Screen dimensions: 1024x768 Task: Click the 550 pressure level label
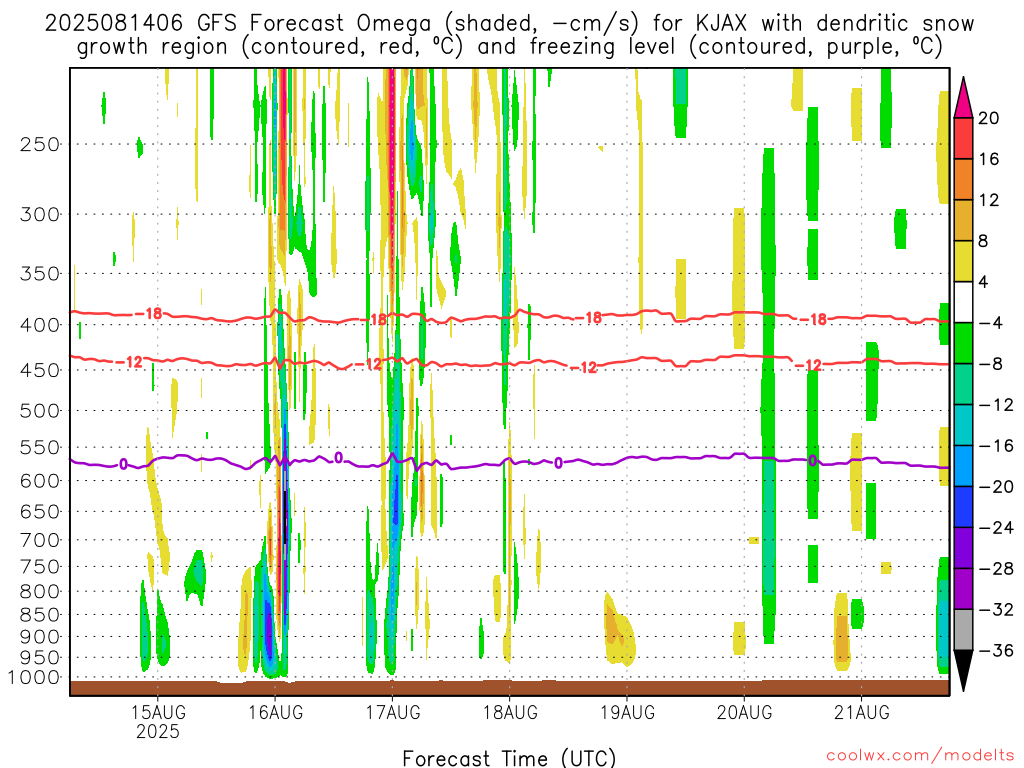(40, 447)
